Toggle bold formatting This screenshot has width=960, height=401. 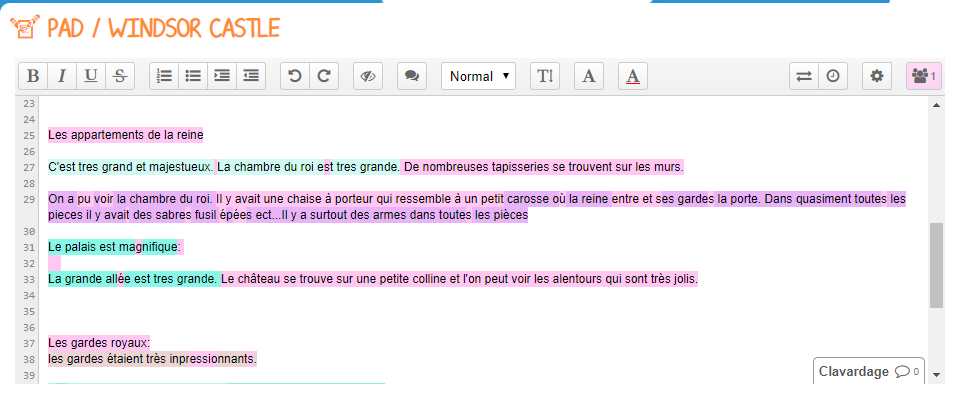(33, 76)
